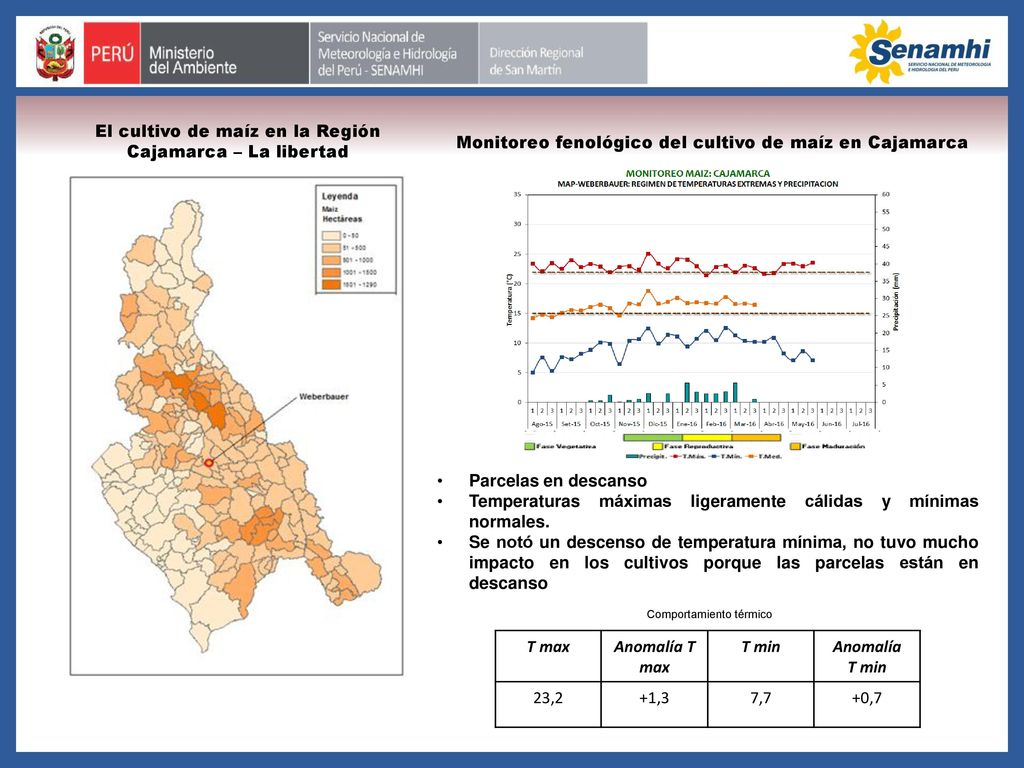Select the Dirección Regional de San Martín block

click(563, 53)
